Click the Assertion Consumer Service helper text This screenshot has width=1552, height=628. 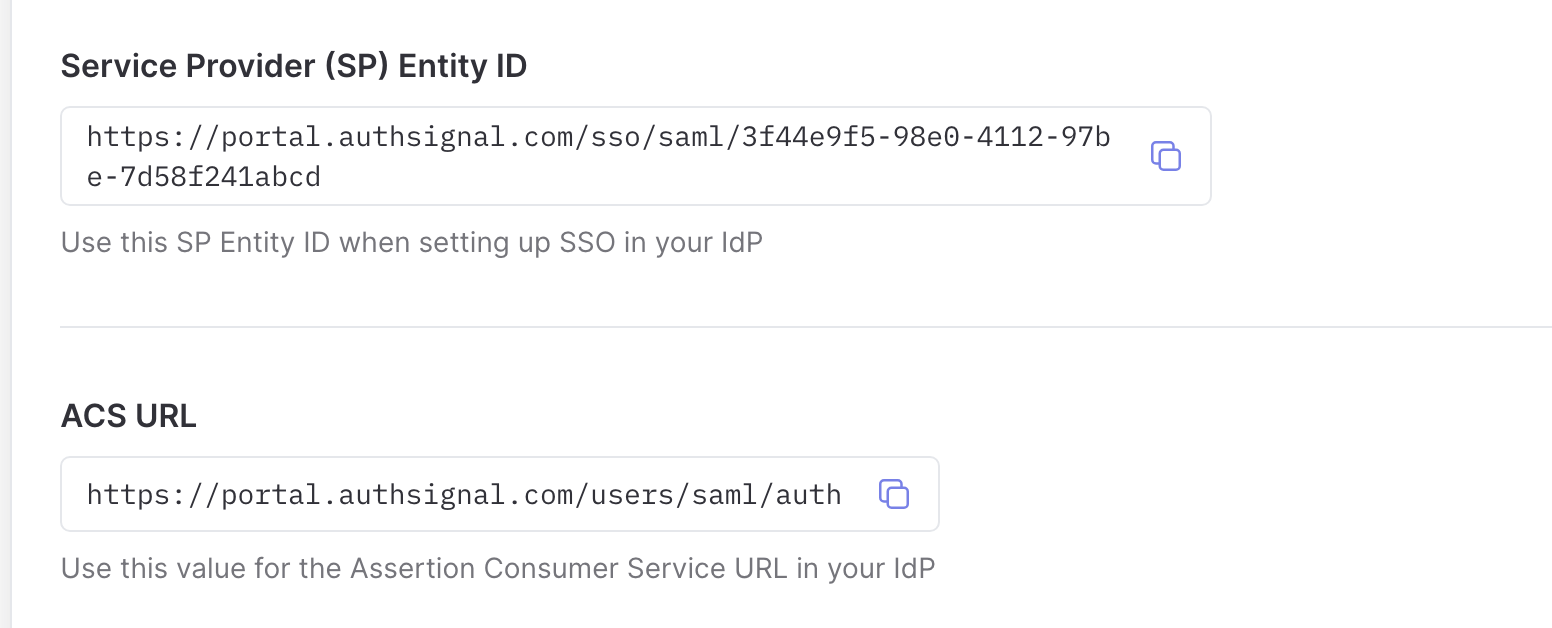498,569
